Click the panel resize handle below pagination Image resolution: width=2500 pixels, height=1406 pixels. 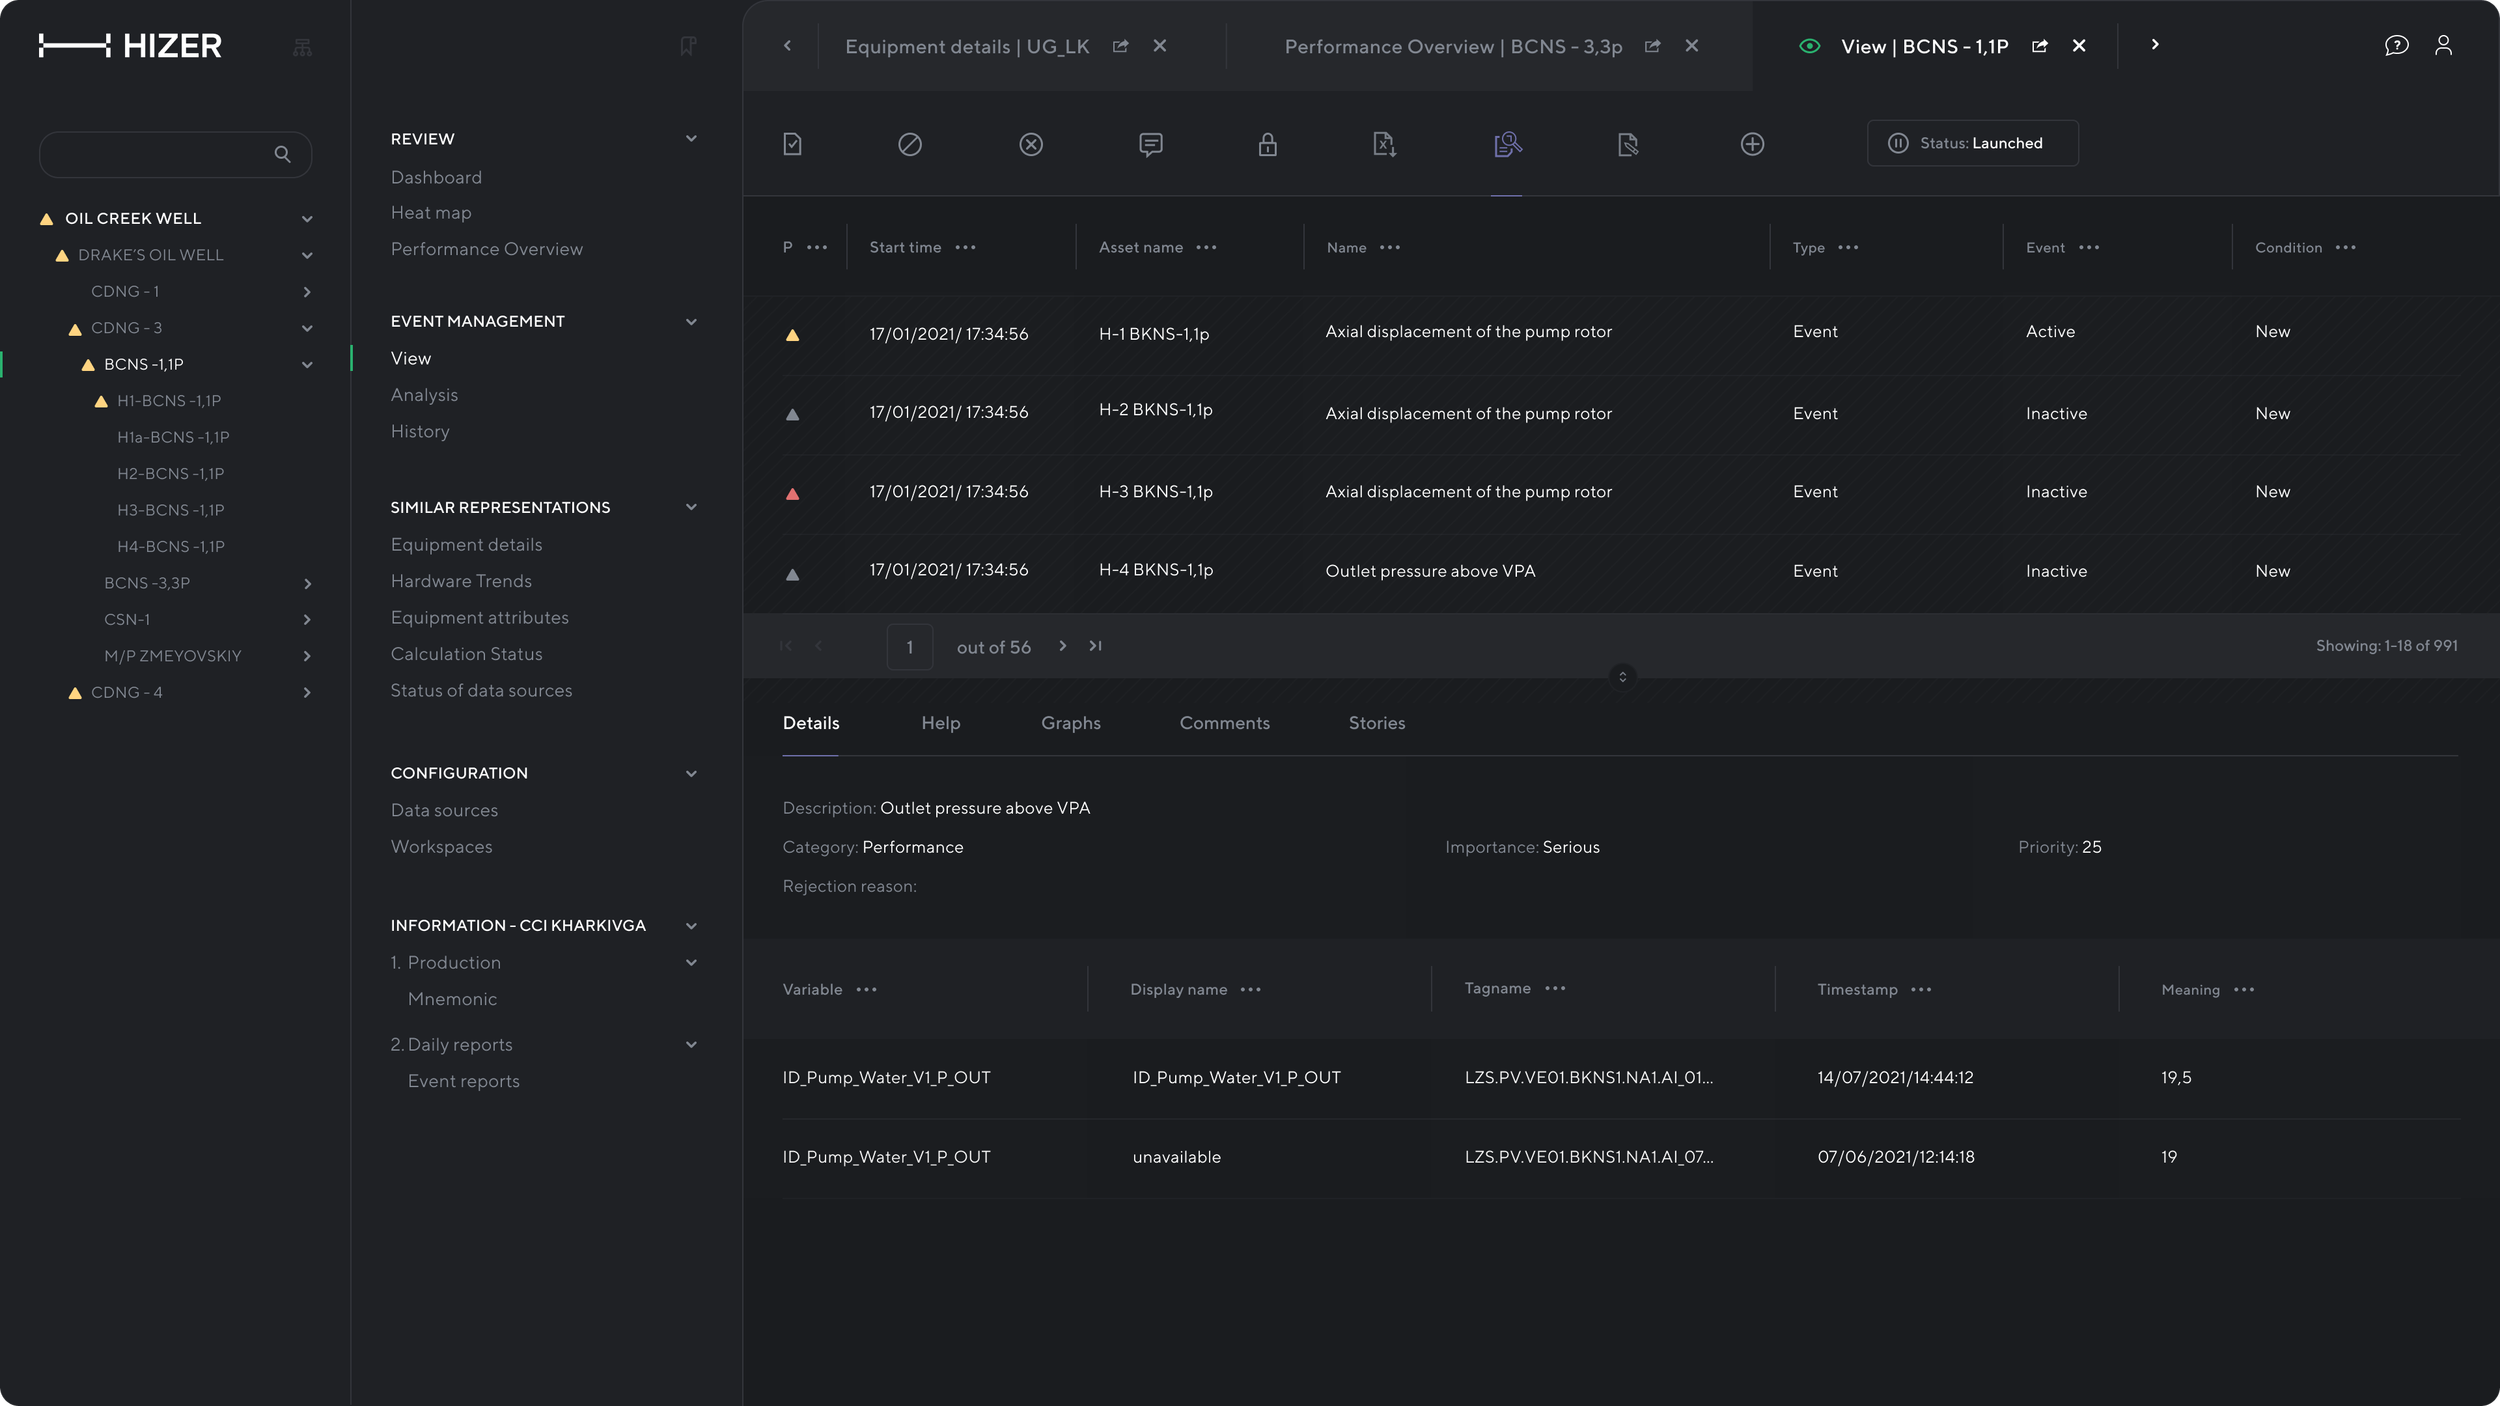pos(1622,677)
